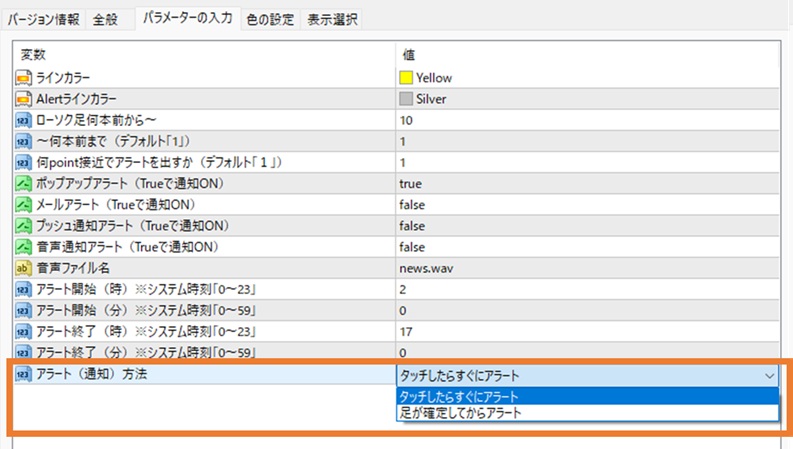This screenshot has width=793, height=449.
Task: Switch to the 色の設定 tab
Action: click(270, 19)
